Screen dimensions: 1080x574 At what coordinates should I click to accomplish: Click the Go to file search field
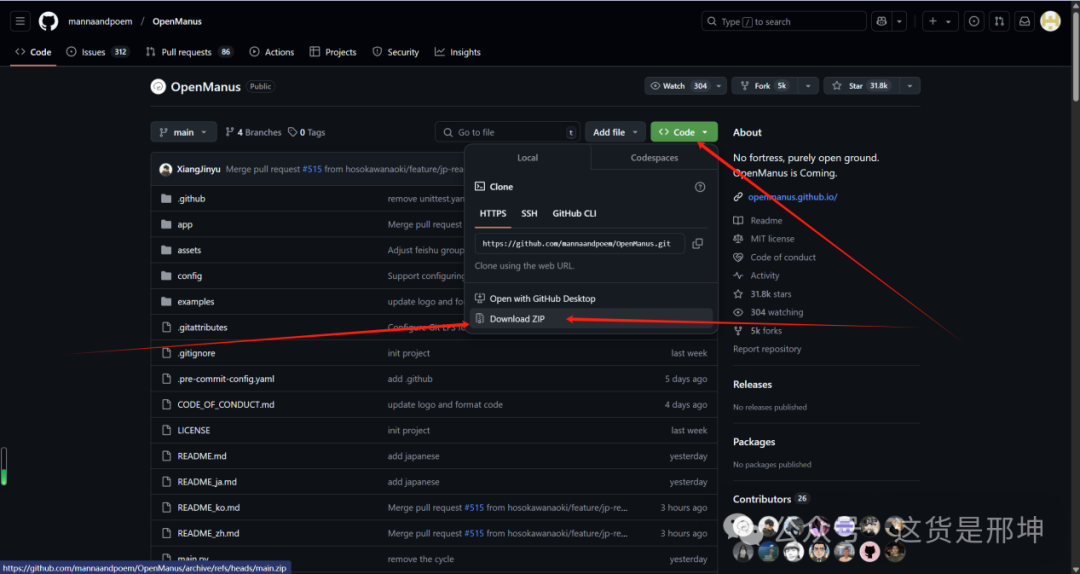[508, 132]
